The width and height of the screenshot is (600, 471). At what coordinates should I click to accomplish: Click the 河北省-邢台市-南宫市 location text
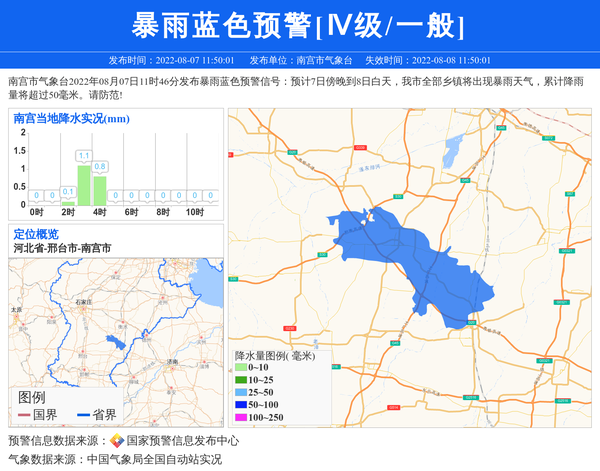tap(62, 248)
